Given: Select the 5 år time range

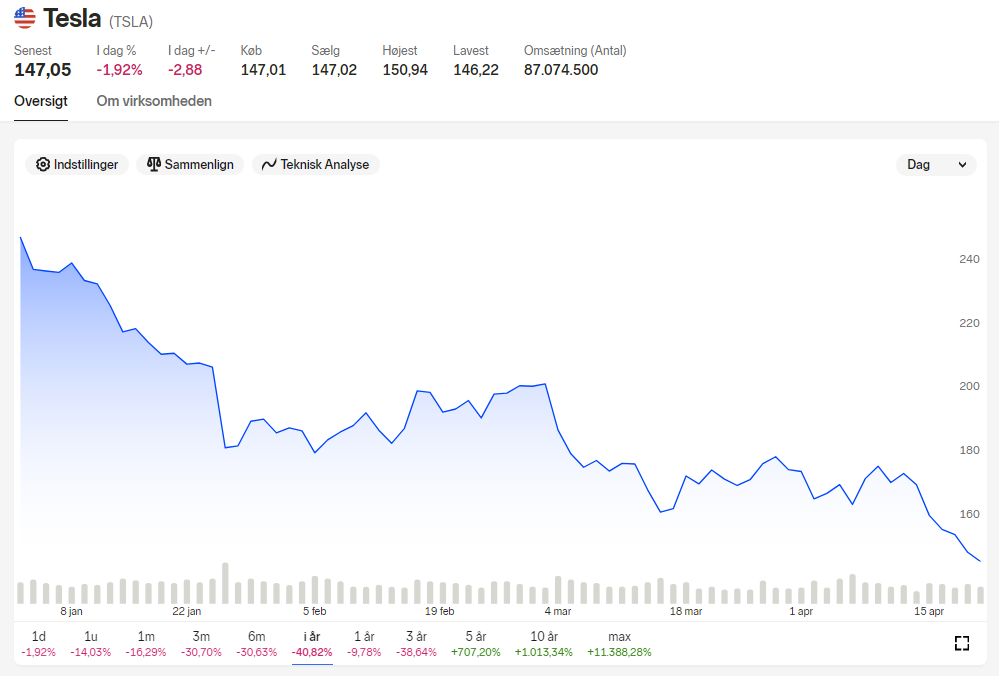Looking at the screenshot, I should (476, 644).
